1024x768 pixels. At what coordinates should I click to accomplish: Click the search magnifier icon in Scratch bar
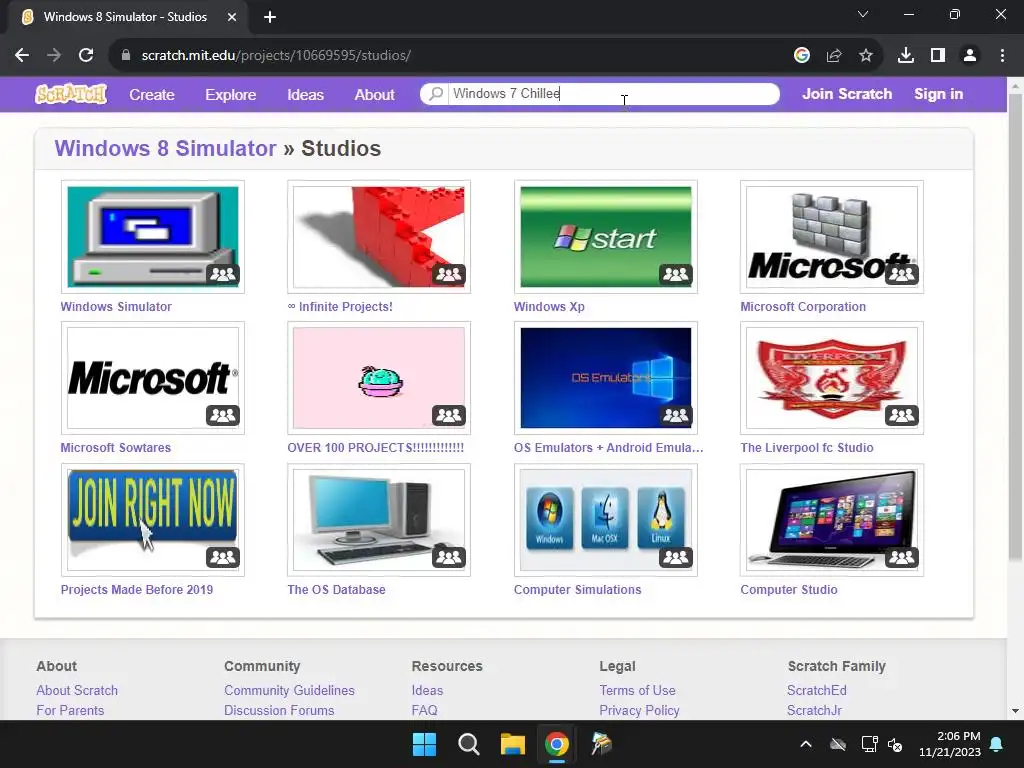point(436,93)
